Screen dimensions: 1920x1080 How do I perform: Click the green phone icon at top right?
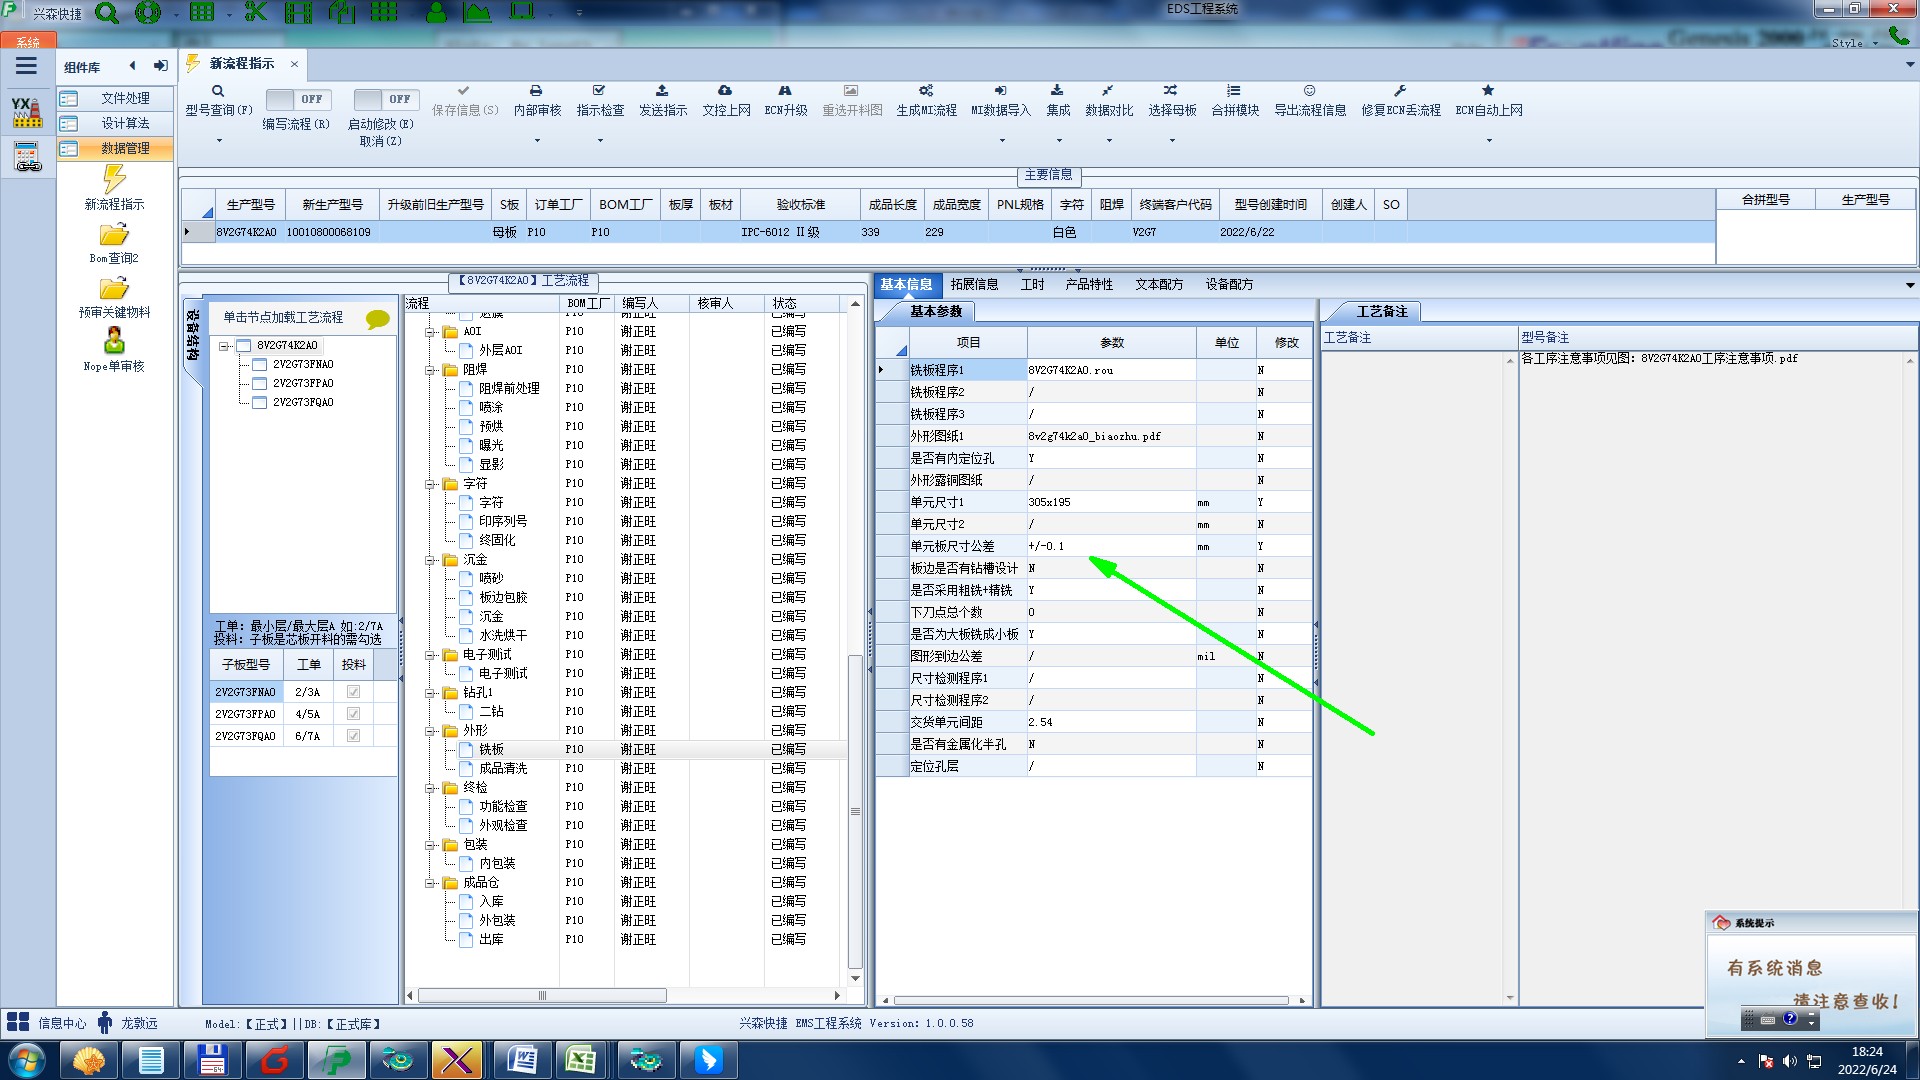(1898, 36)
